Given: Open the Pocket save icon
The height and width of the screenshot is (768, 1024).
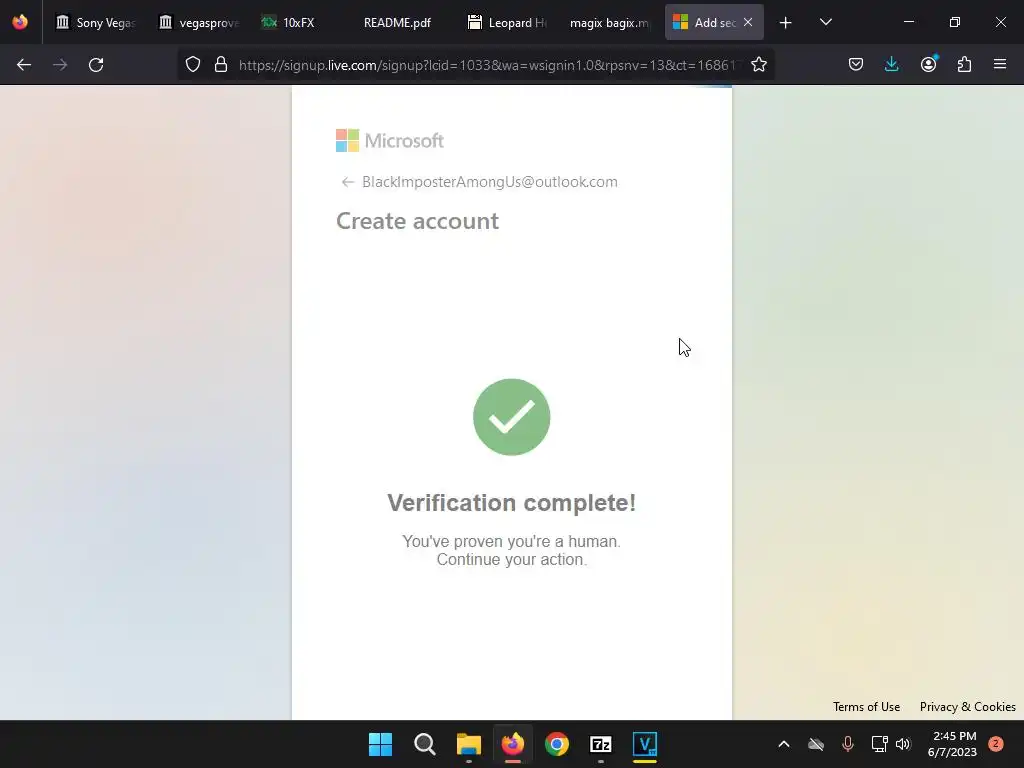Looking at the screenshot, I should [x=856, y=65].
